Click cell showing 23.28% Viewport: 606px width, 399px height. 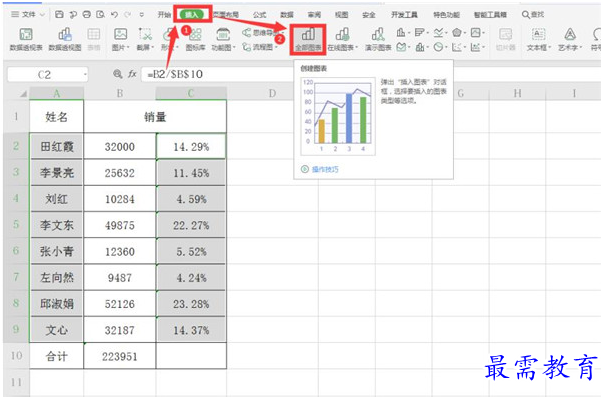coord(191,304)
